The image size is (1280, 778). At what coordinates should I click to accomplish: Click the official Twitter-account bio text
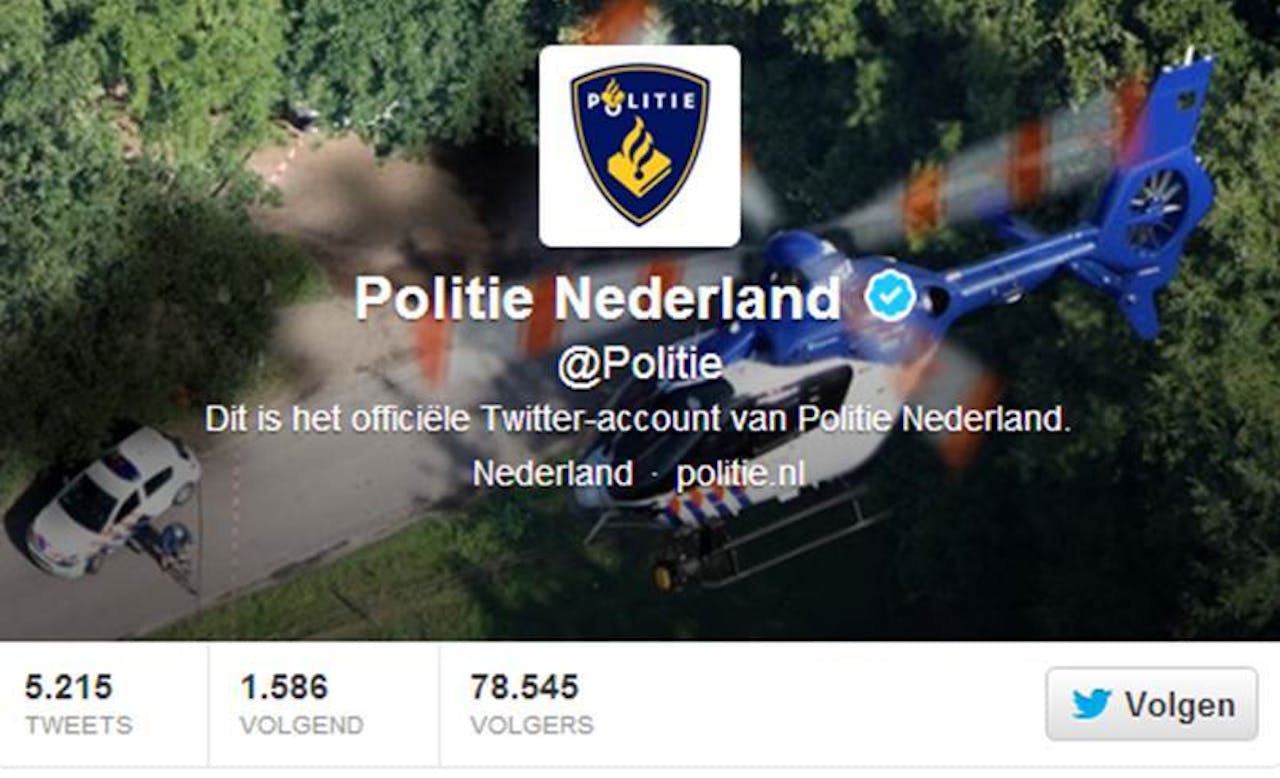pos(638,419)
